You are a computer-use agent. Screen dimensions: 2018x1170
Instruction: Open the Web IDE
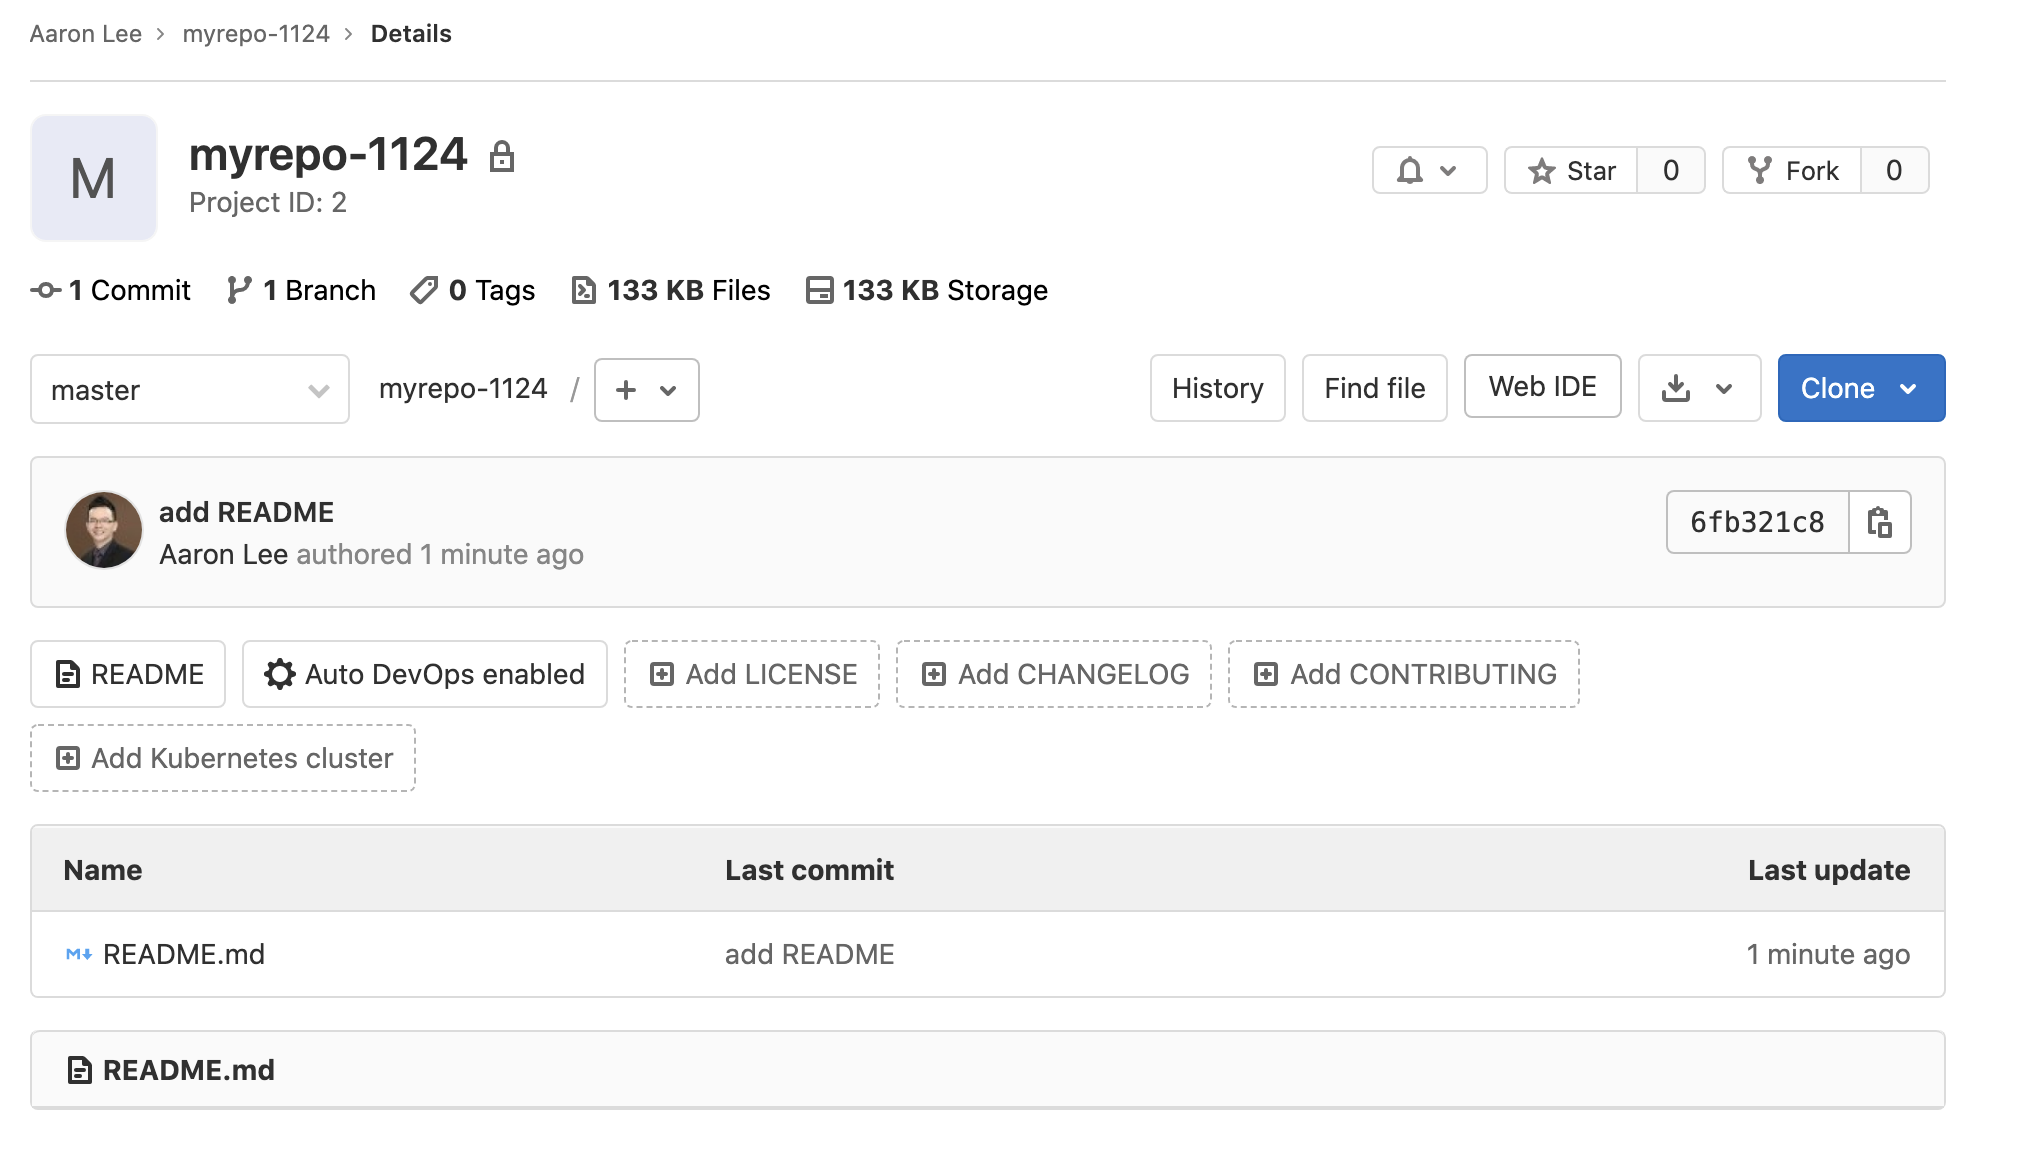[1542, 387]
